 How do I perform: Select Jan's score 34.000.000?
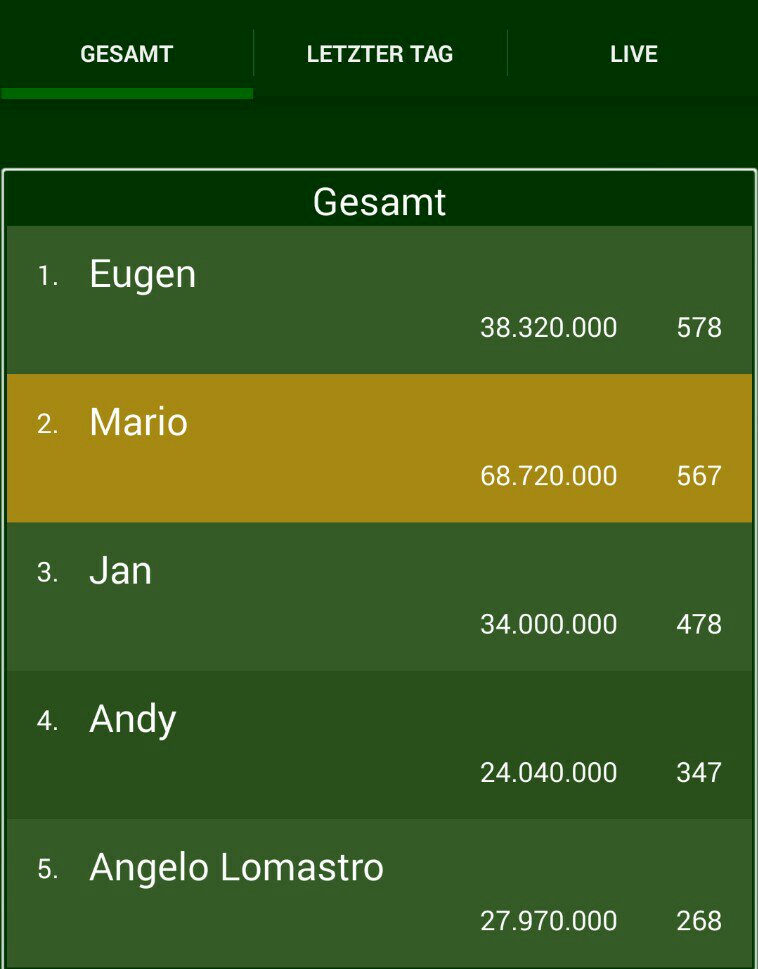click(548, 625)
